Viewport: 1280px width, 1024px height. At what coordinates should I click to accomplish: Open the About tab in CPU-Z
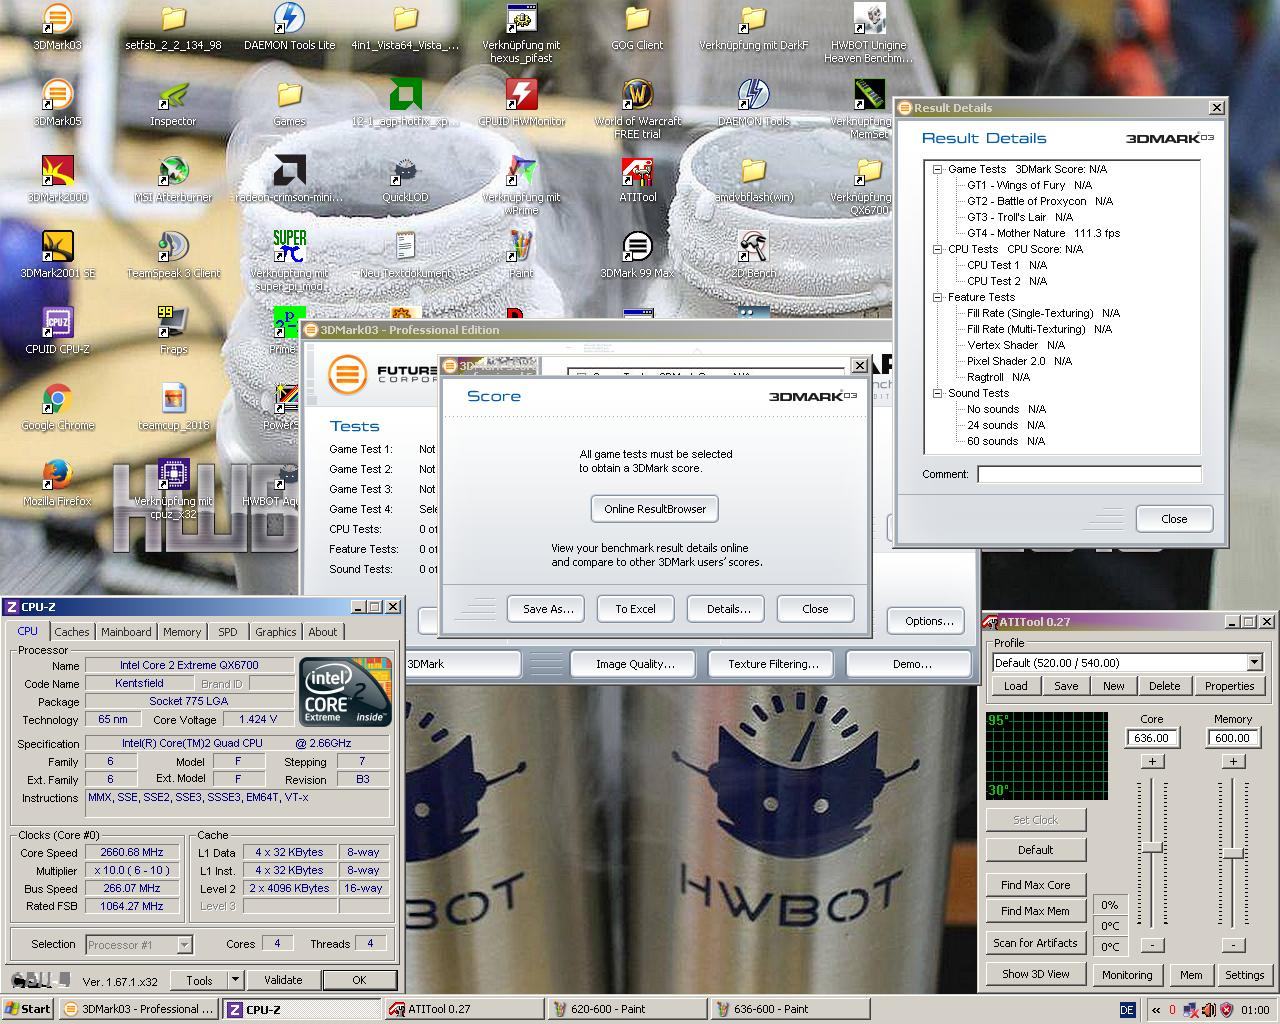[x=323, y=632]
